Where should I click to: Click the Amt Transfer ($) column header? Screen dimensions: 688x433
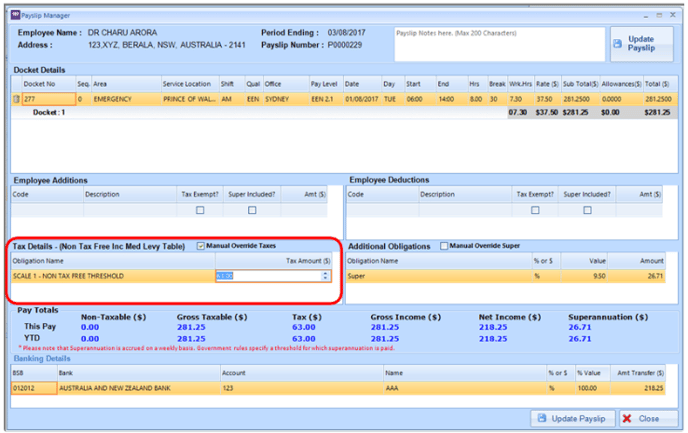pos(638,373)
